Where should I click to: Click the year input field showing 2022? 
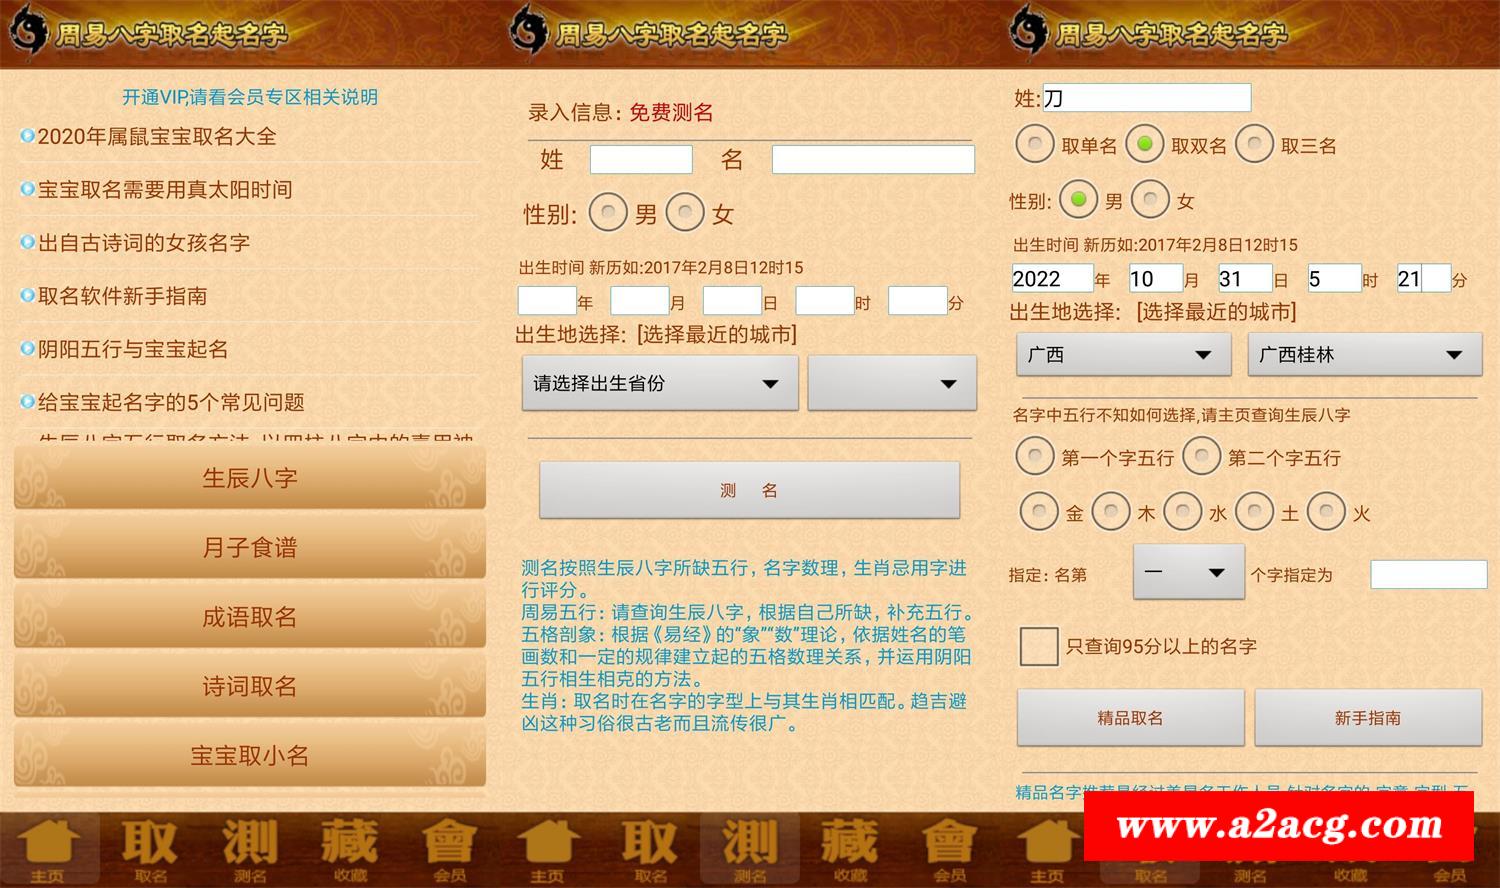(x=1051, y=279)
